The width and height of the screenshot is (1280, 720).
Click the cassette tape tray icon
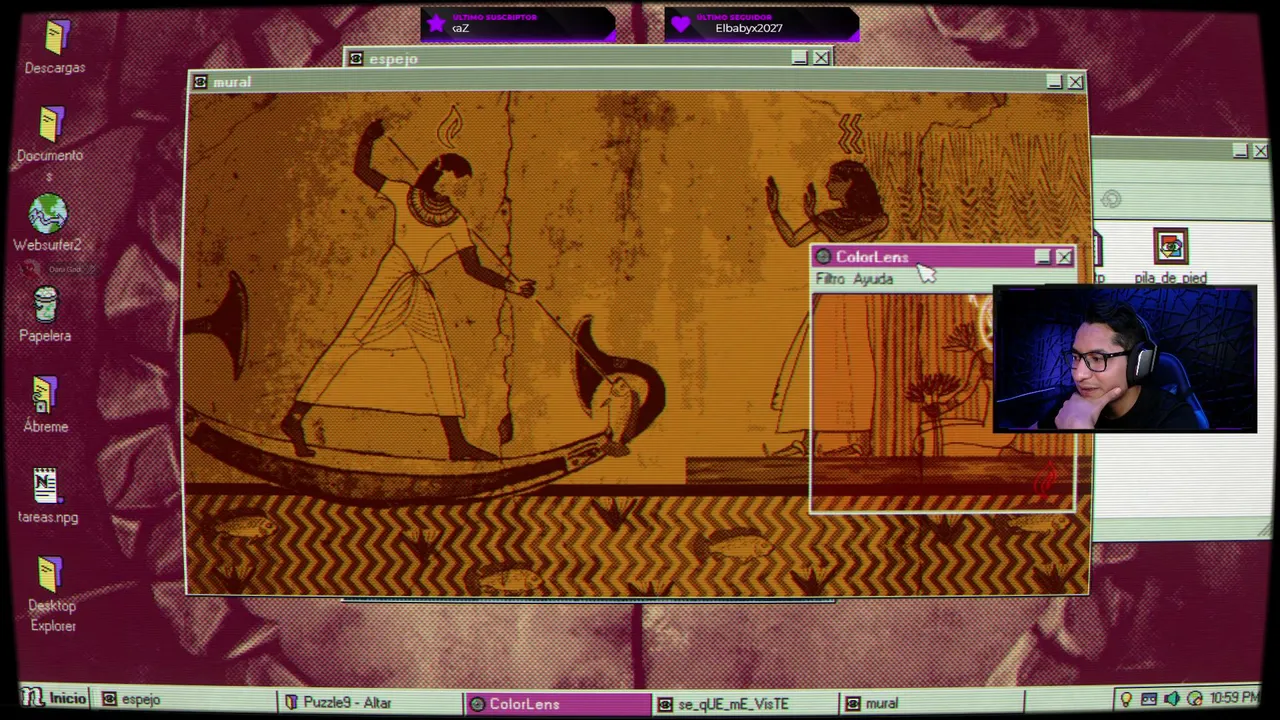pos(1148,698)
